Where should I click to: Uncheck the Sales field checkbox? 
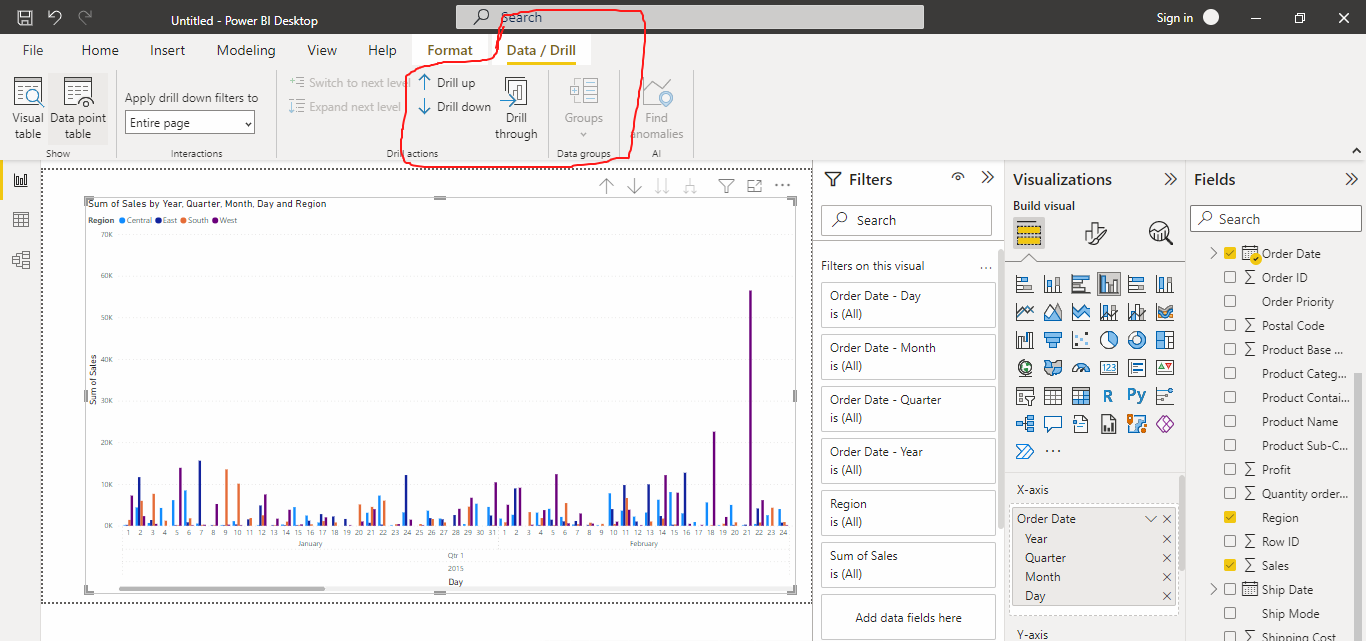(1230, 565)
